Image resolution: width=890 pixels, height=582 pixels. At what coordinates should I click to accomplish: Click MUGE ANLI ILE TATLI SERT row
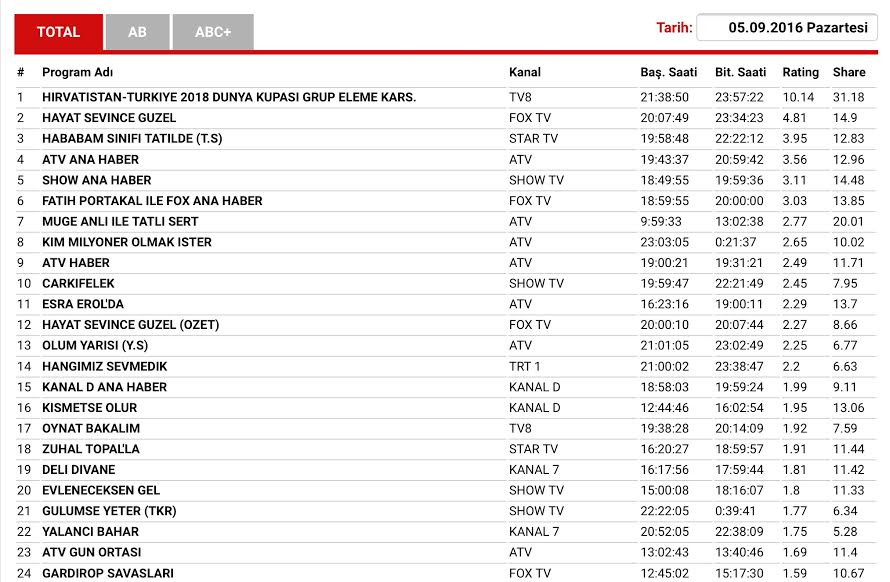click(x=120, y=222)
